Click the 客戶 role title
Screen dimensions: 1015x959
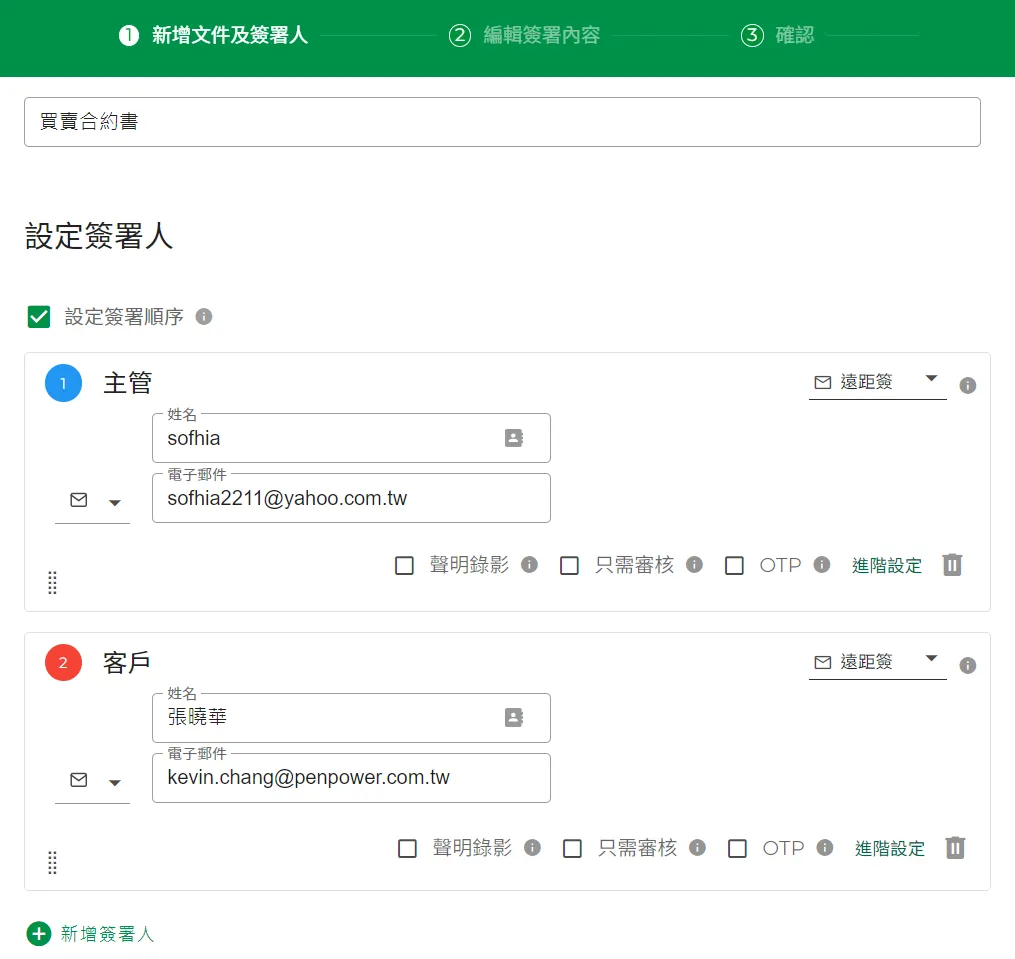[x=126, y=662]
